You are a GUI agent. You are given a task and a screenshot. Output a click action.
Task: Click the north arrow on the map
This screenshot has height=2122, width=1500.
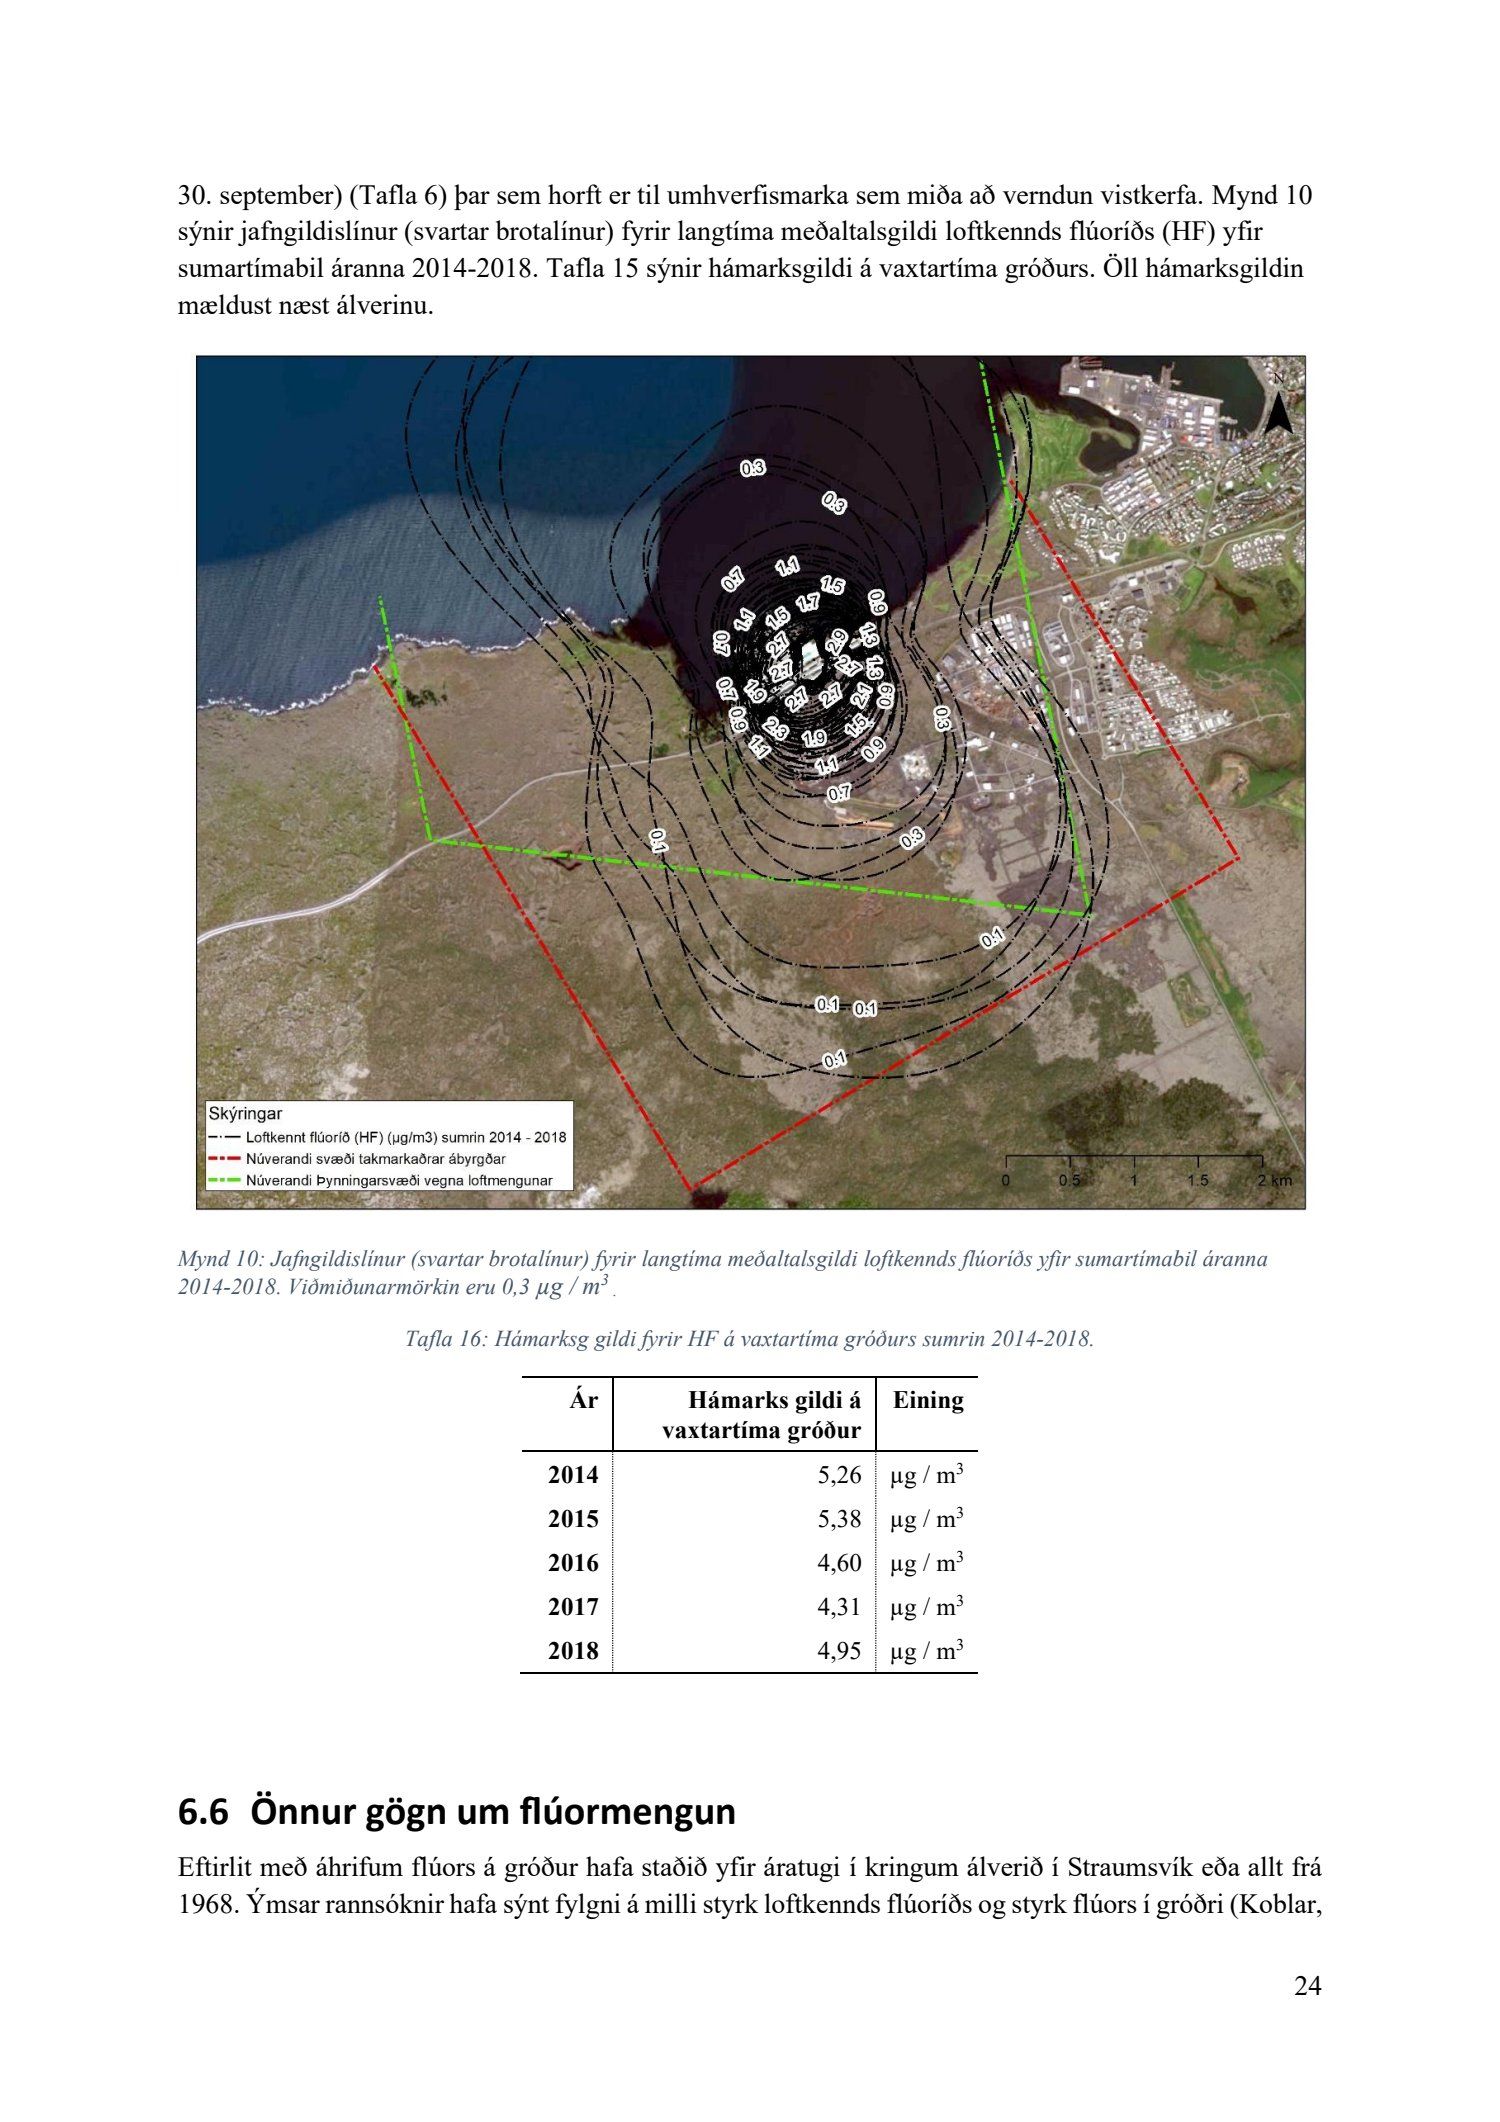pos(1277,405)
